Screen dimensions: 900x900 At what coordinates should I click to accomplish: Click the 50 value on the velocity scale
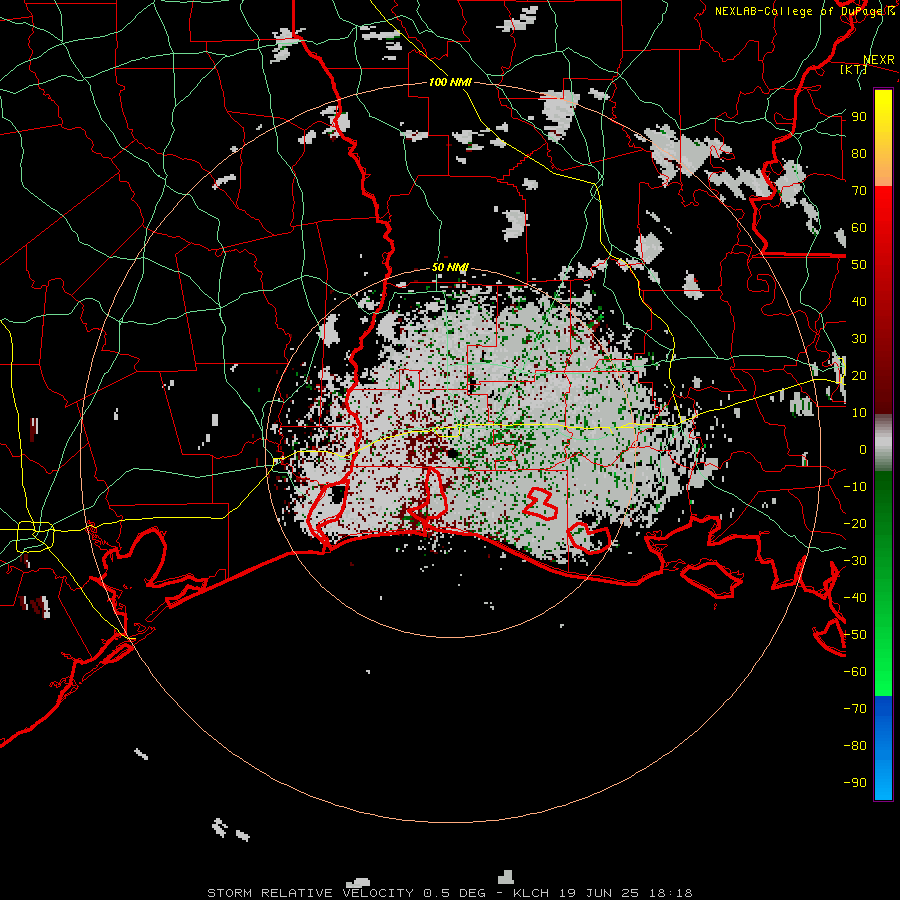click(x=859, y=265)
